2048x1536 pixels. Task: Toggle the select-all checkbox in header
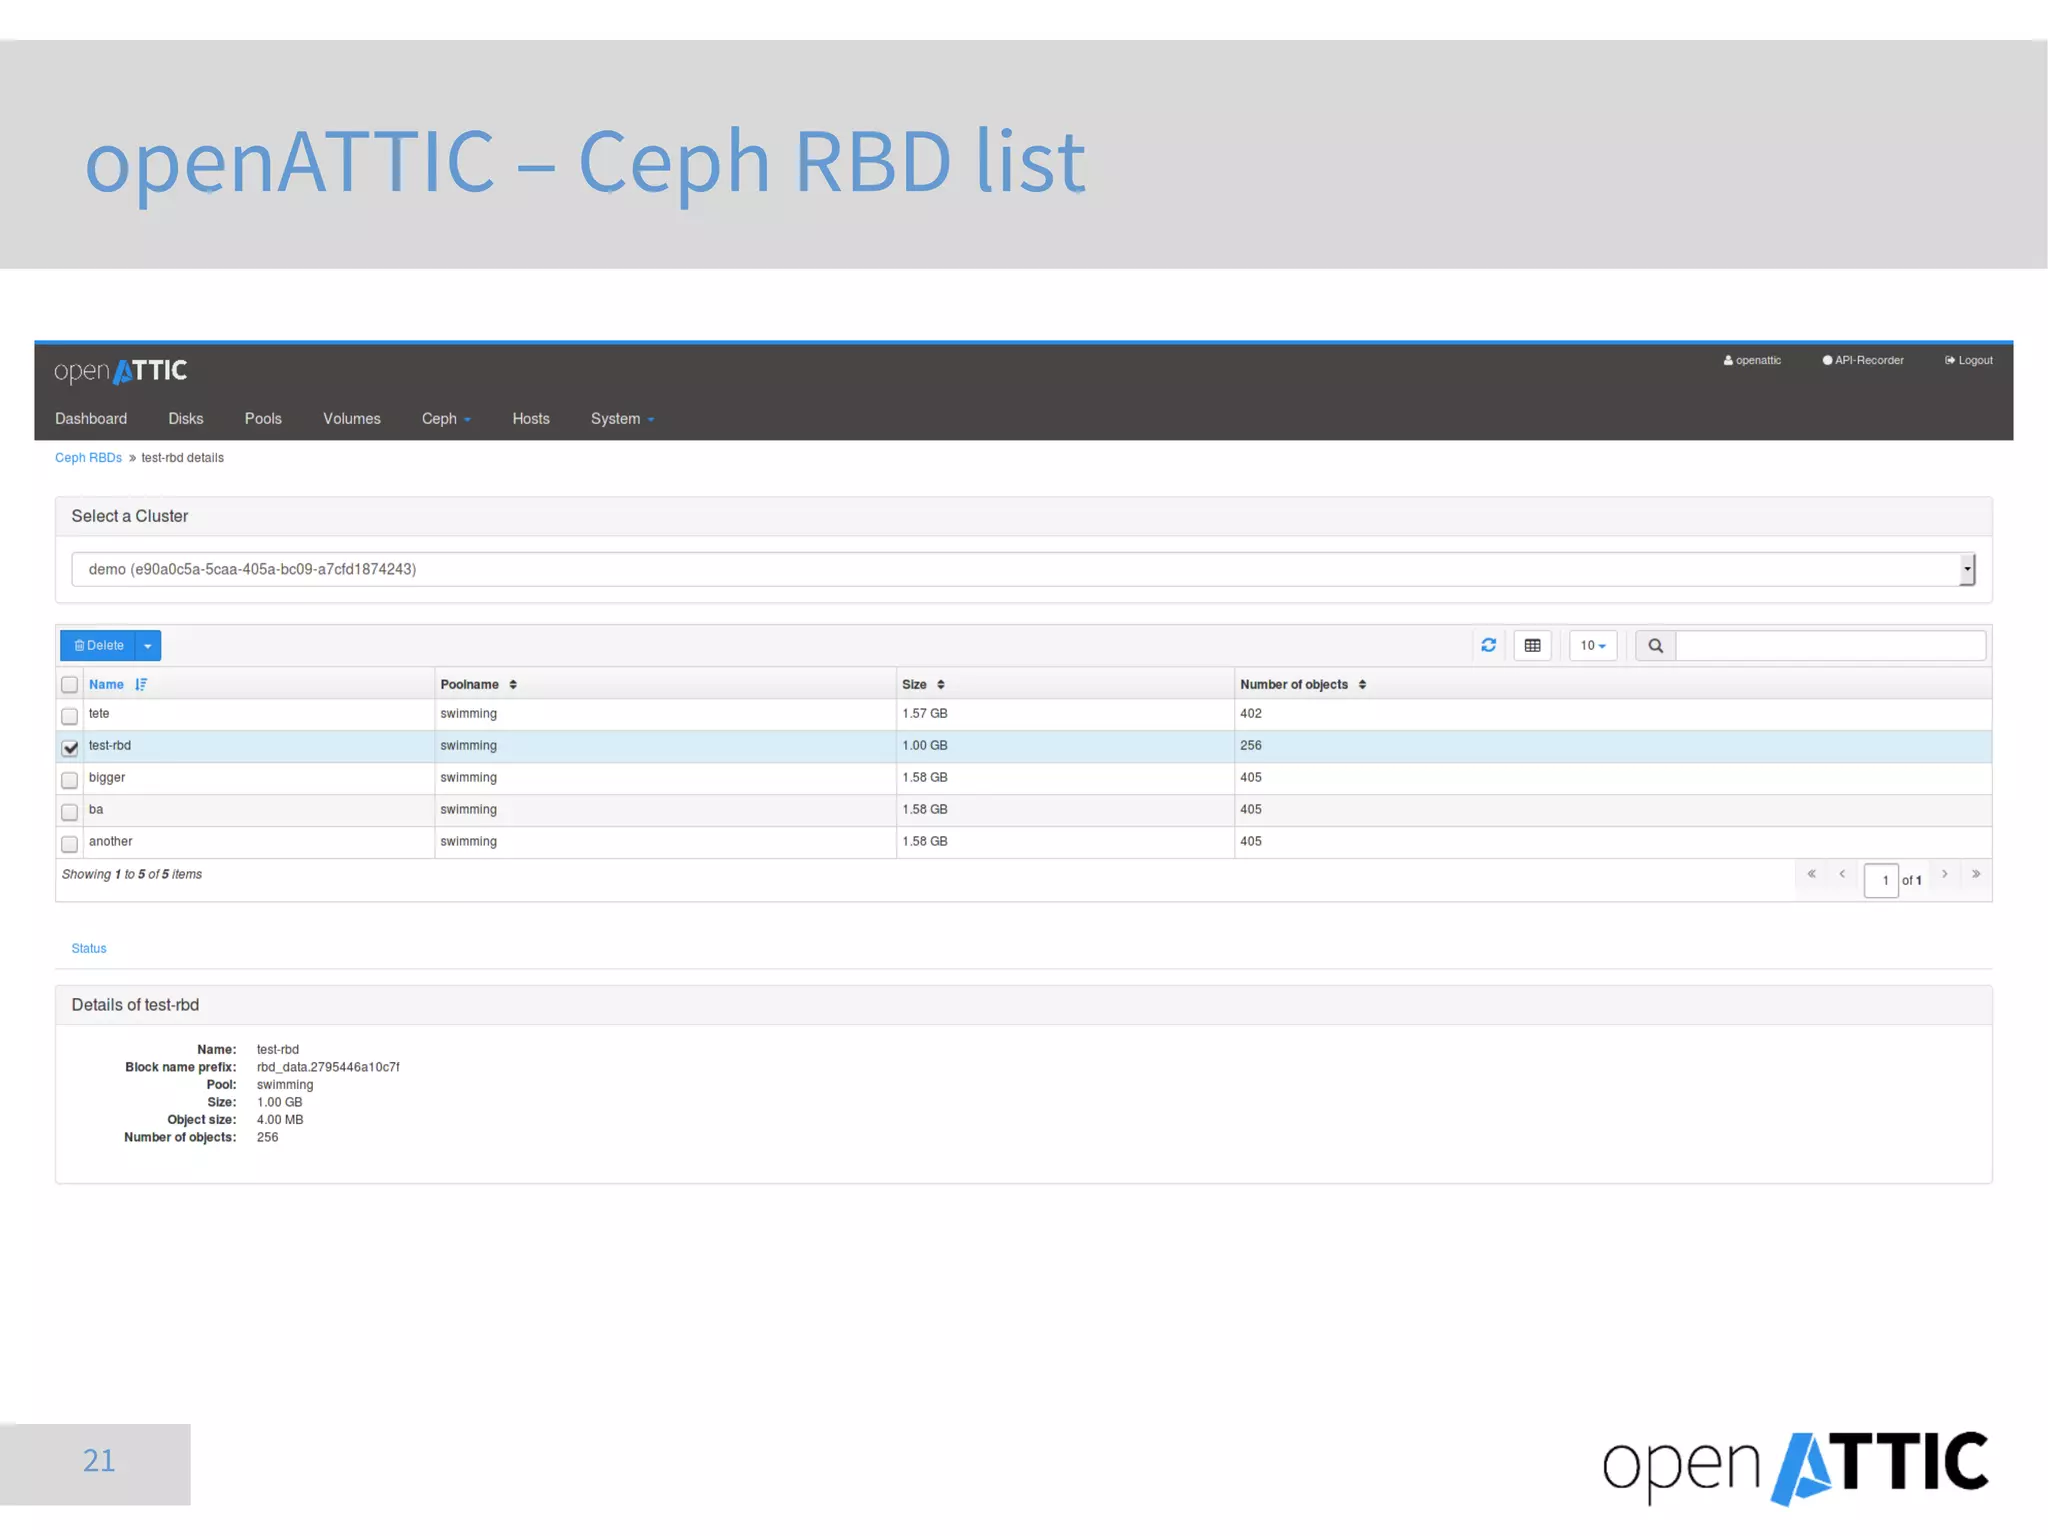[69, 685]
